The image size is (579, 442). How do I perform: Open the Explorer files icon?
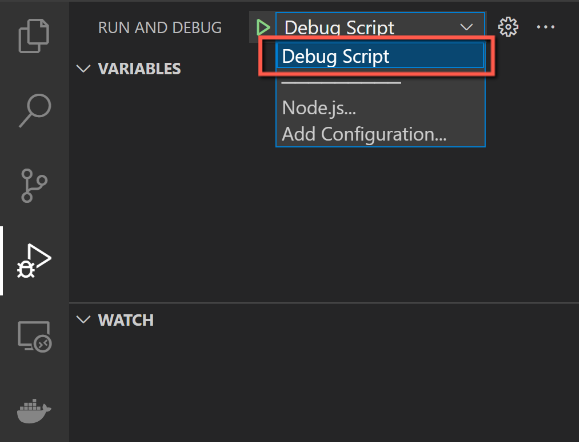click(34, 36)
